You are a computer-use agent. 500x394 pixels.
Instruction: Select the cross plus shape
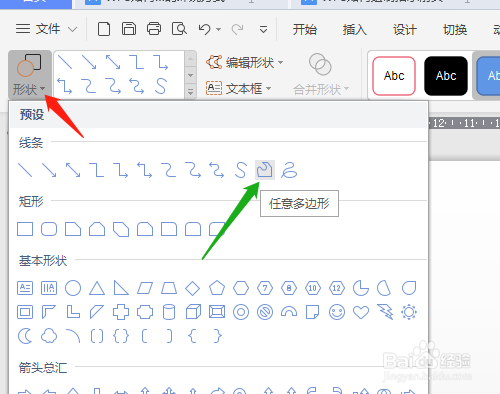pyautogui.click(x=121, y=312)
